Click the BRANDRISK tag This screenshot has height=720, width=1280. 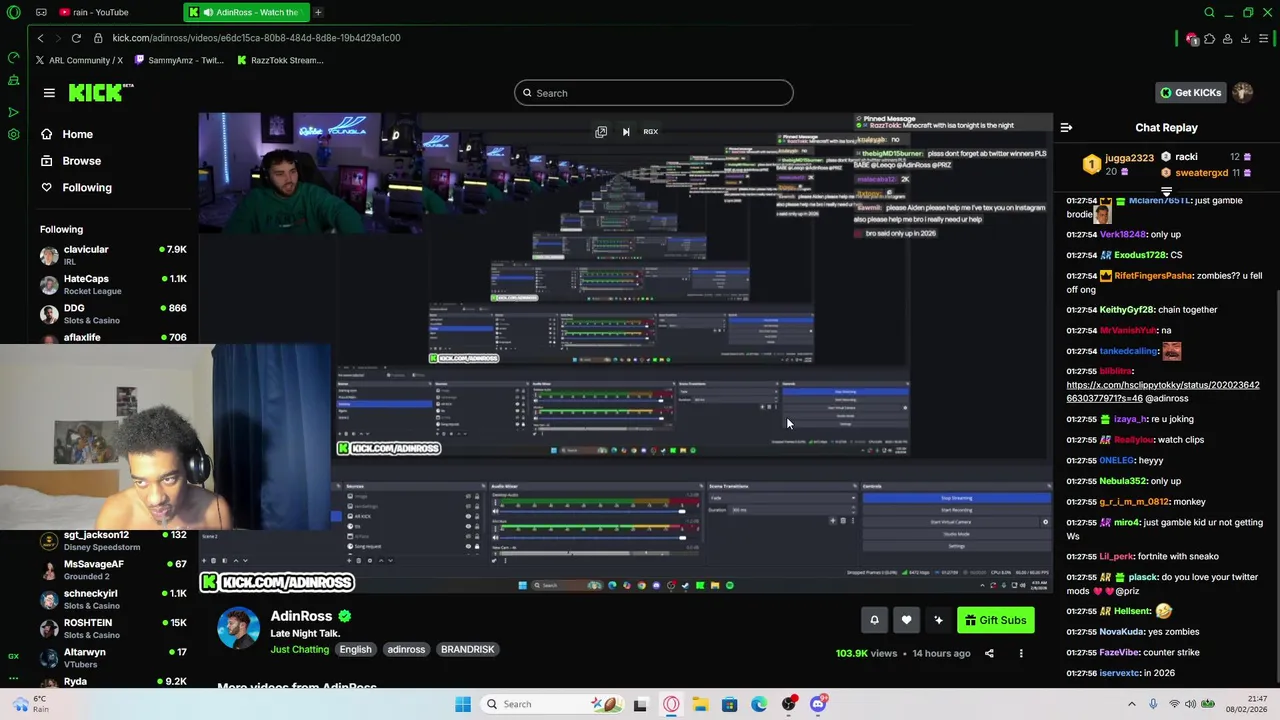[x=468, y=650]
